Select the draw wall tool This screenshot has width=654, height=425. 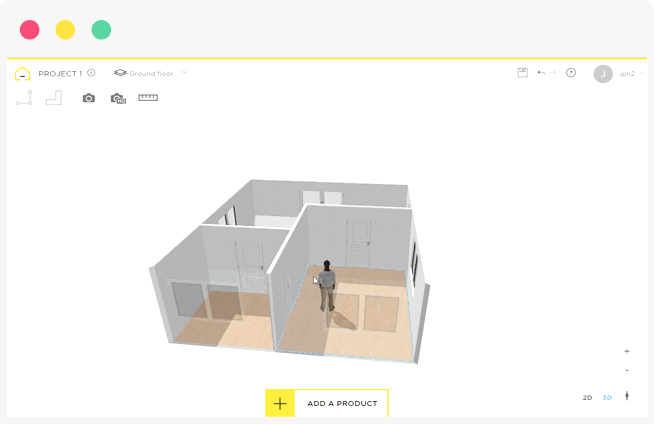(x=24, y=98)
